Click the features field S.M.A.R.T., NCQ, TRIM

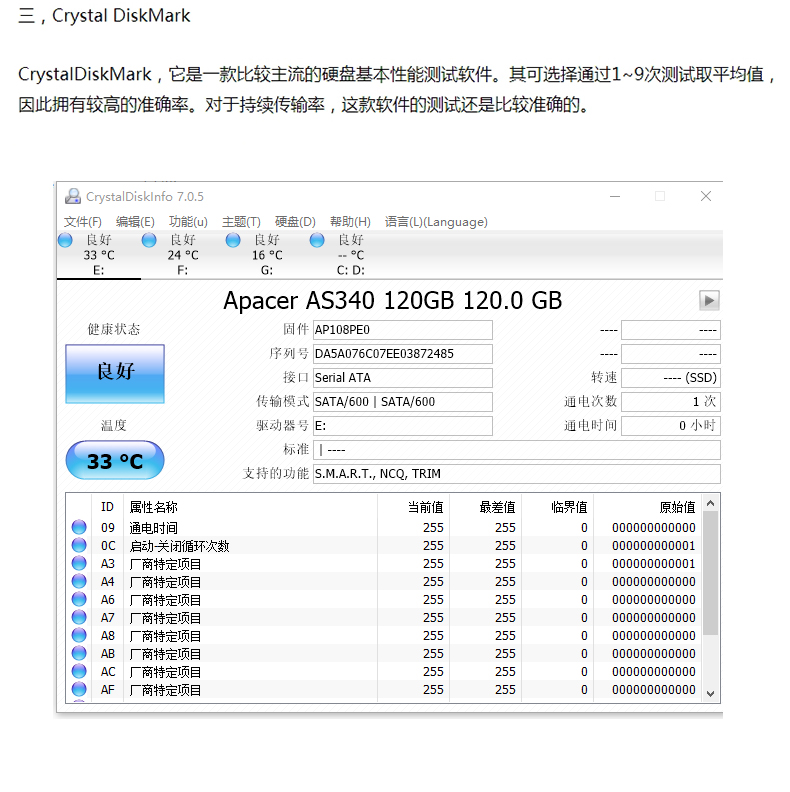(517, 474)
